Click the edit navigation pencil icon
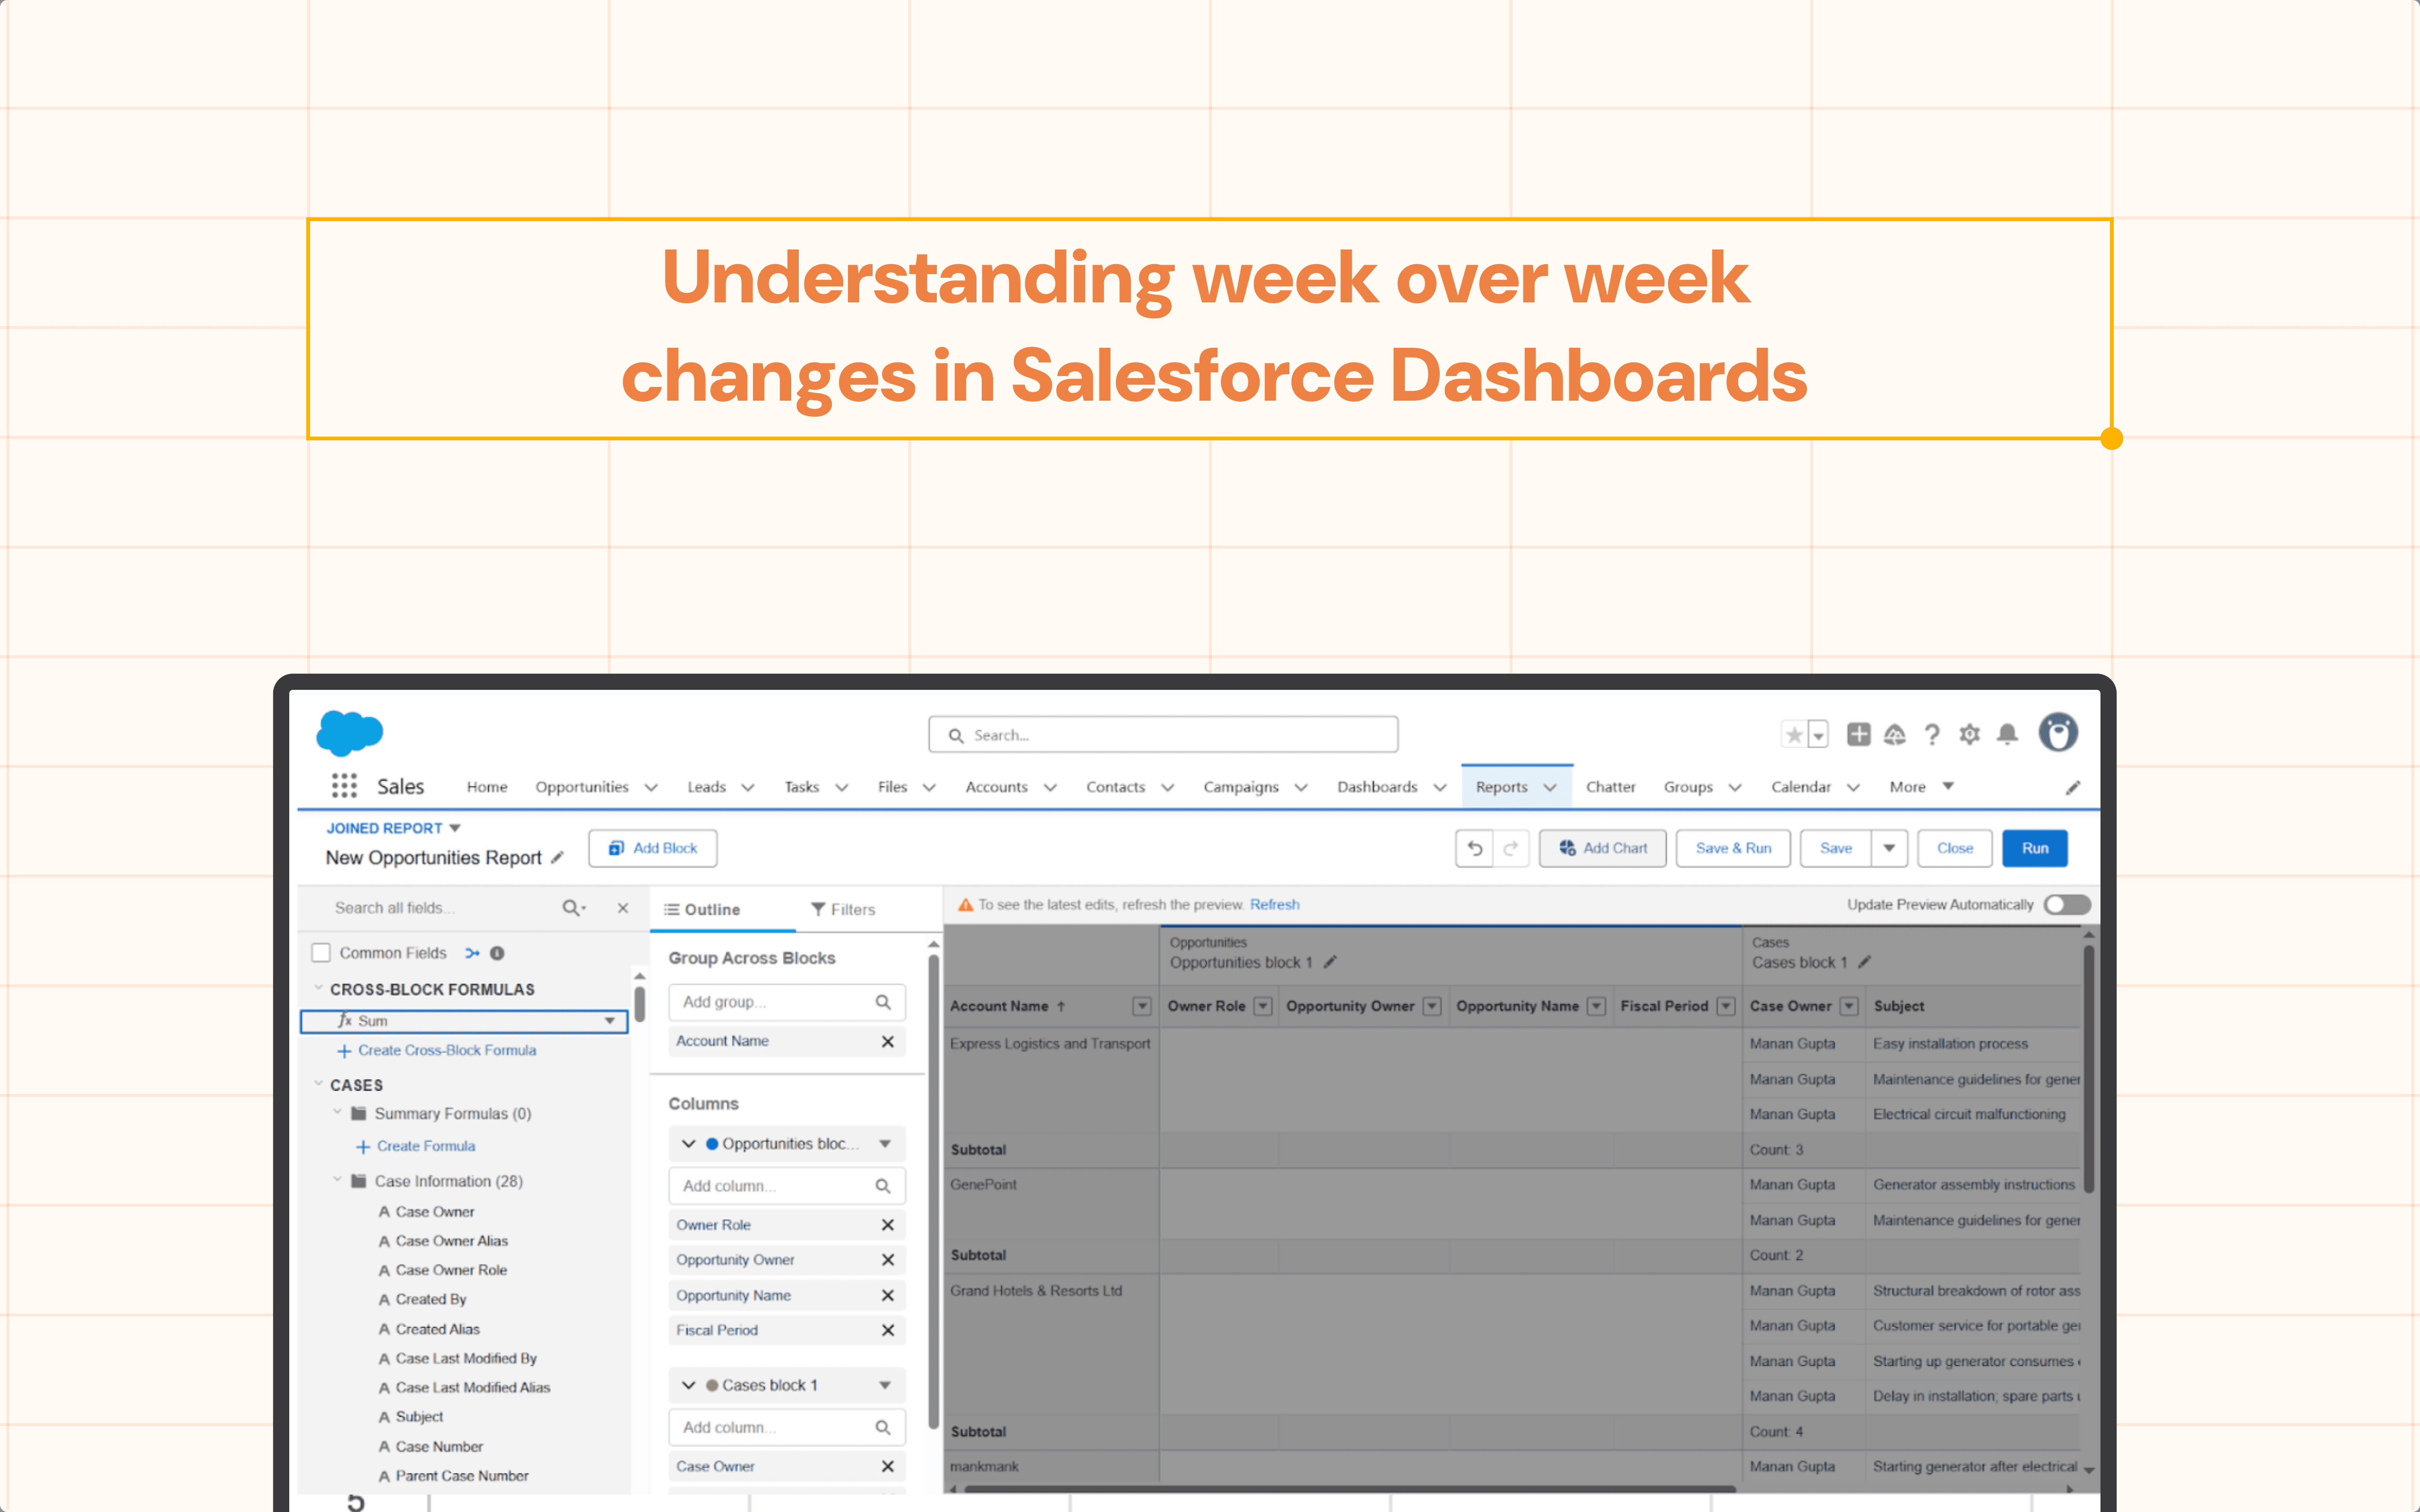 click(2073, 788)
